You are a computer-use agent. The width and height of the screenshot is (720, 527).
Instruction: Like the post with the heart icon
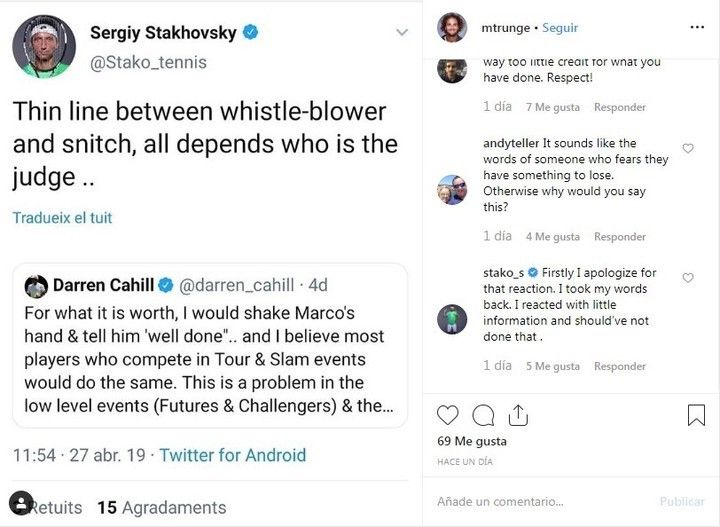pyautogui.click(x=448, y=415)
